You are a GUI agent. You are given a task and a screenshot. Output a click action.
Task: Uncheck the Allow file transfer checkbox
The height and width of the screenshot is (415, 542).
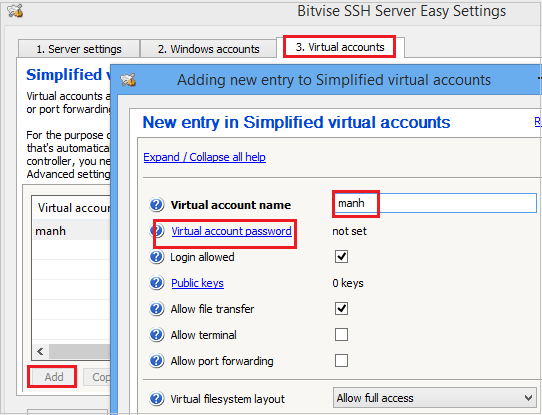[x=341, y=309]
